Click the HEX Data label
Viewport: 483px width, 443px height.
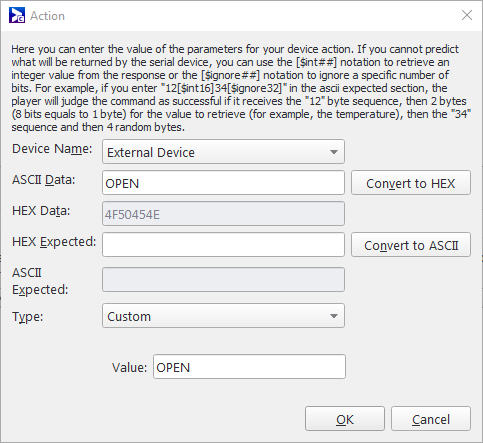41,211
